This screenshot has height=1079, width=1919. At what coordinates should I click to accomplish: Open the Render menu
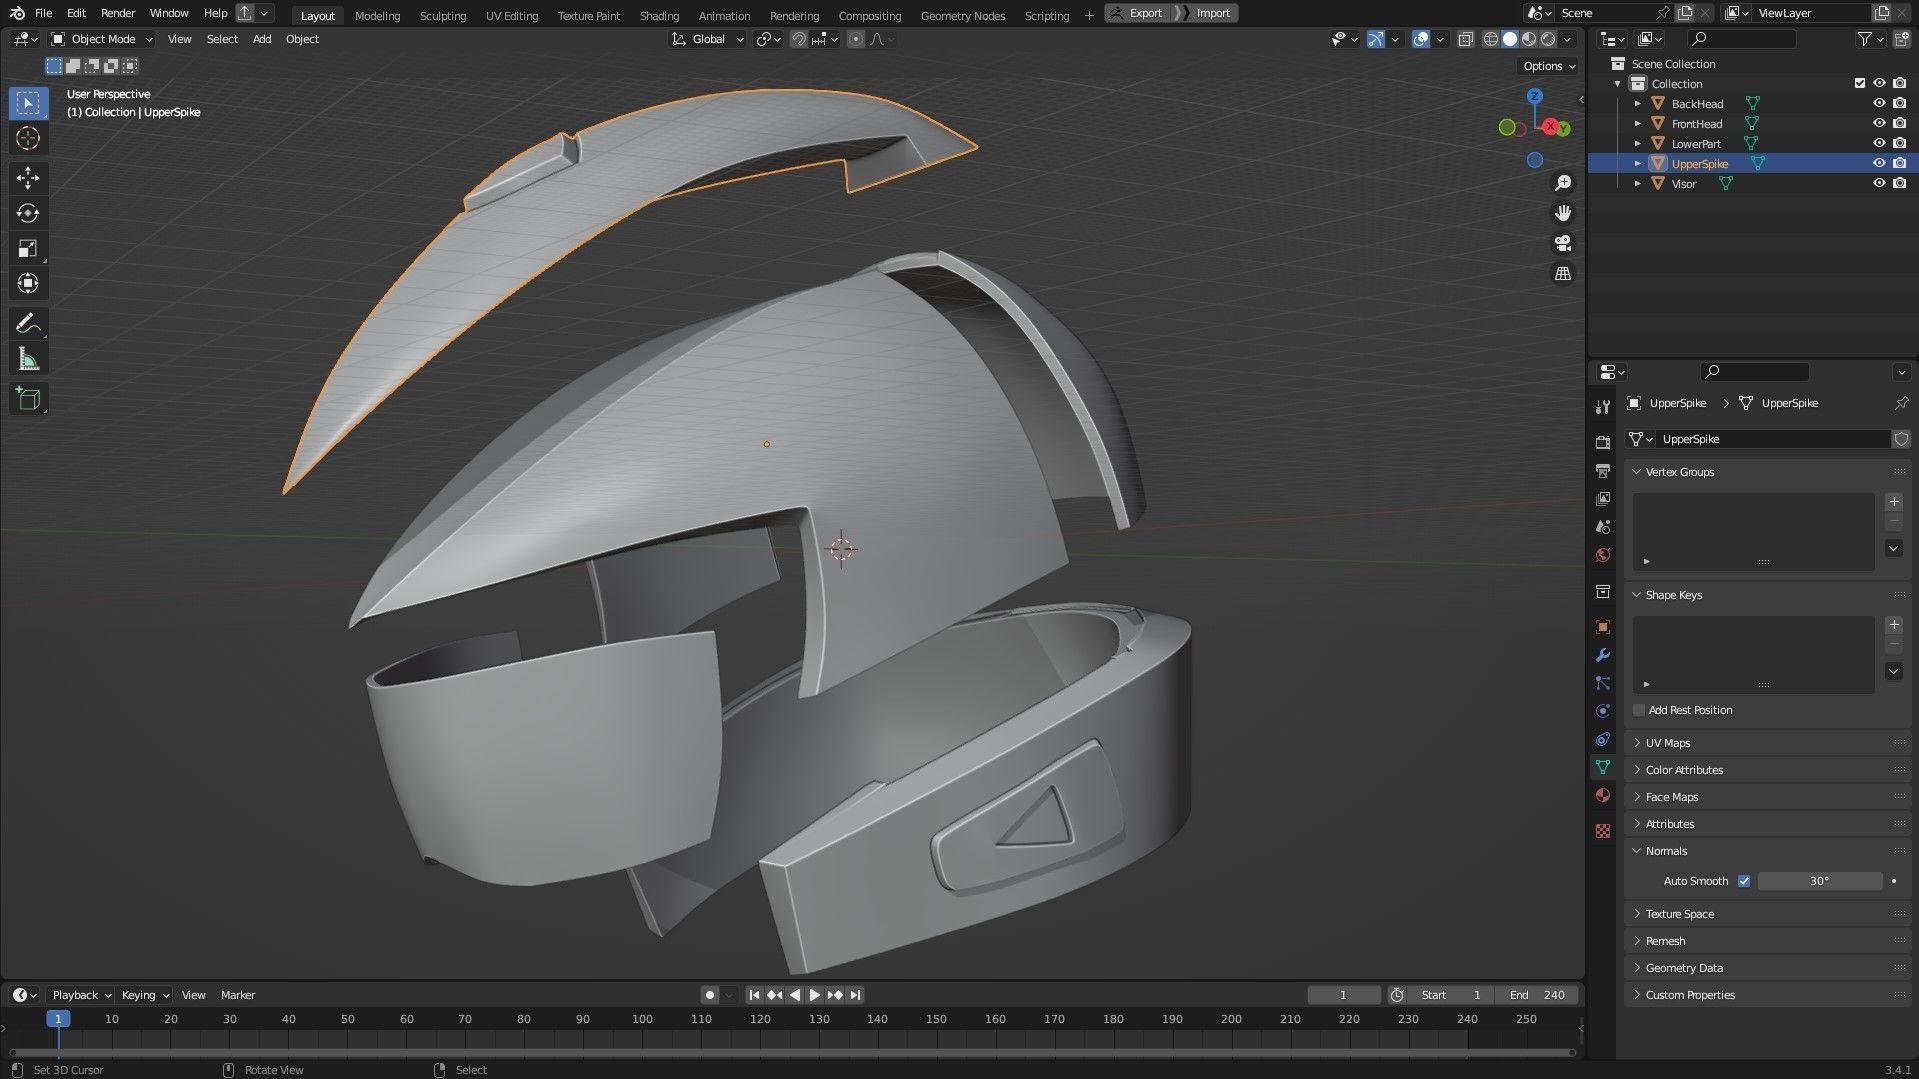click(x=118, y=13)
